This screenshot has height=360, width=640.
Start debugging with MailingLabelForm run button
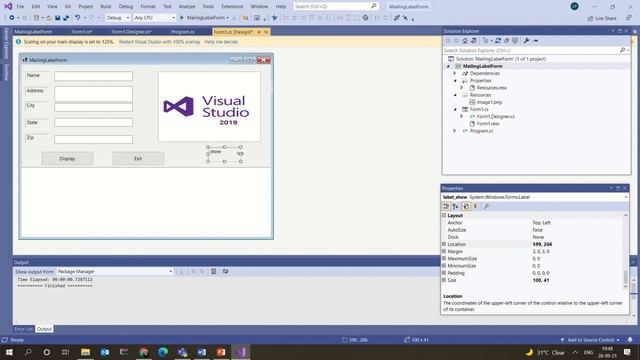(x=204, y=18)
